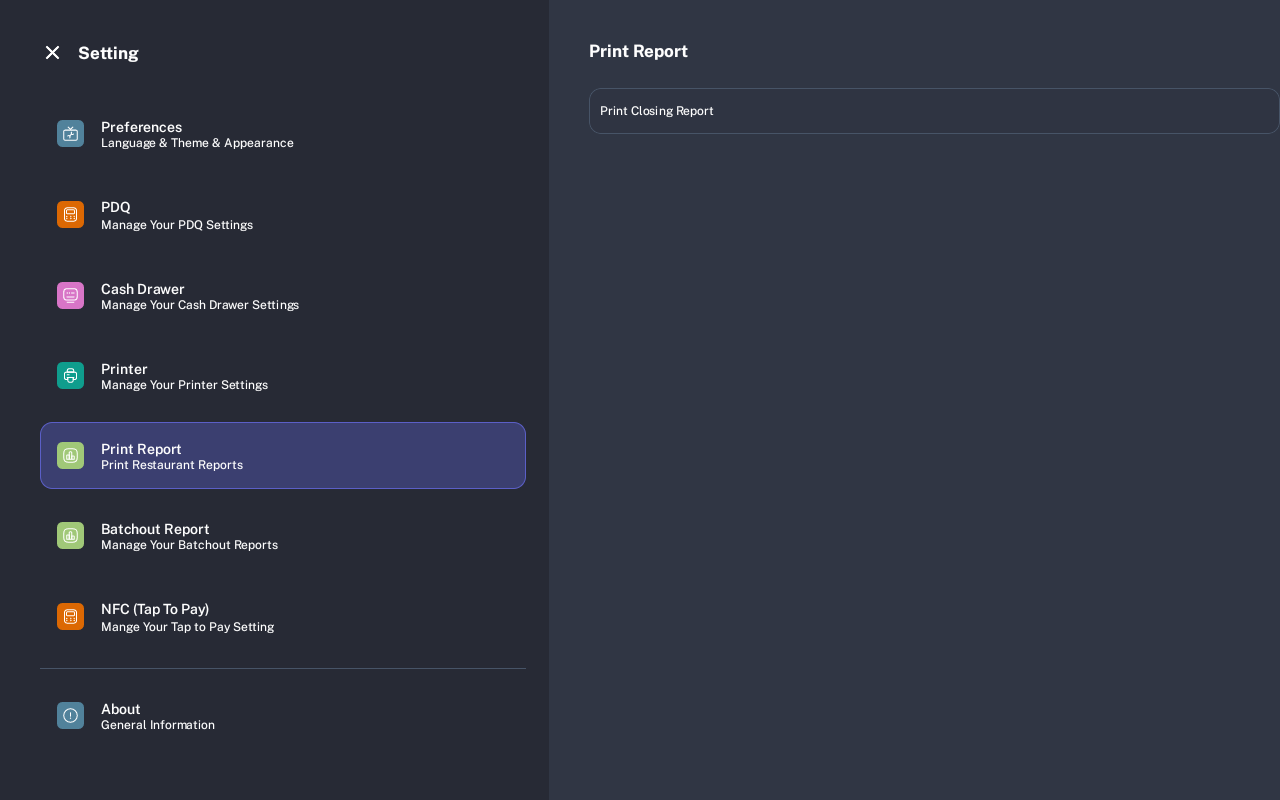Select Cash Drawer menu item
The width and height of the screenshot is (1280, 800).
(x=283, y=295)
